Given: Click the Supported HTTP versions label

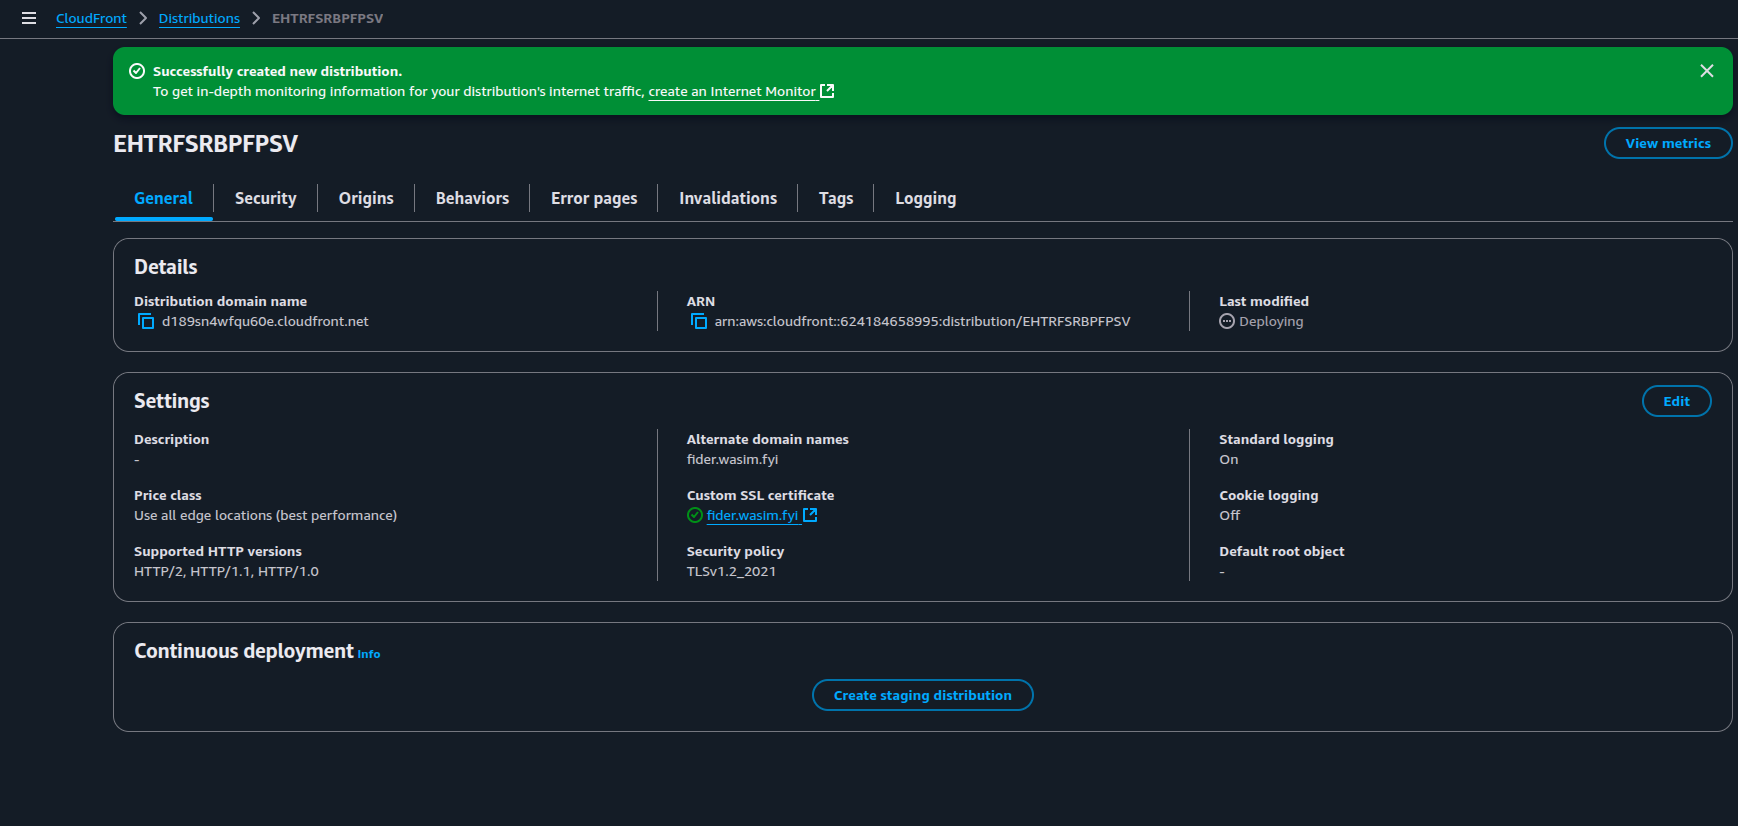Looking at the screenshot, I should tap(218, 551).
